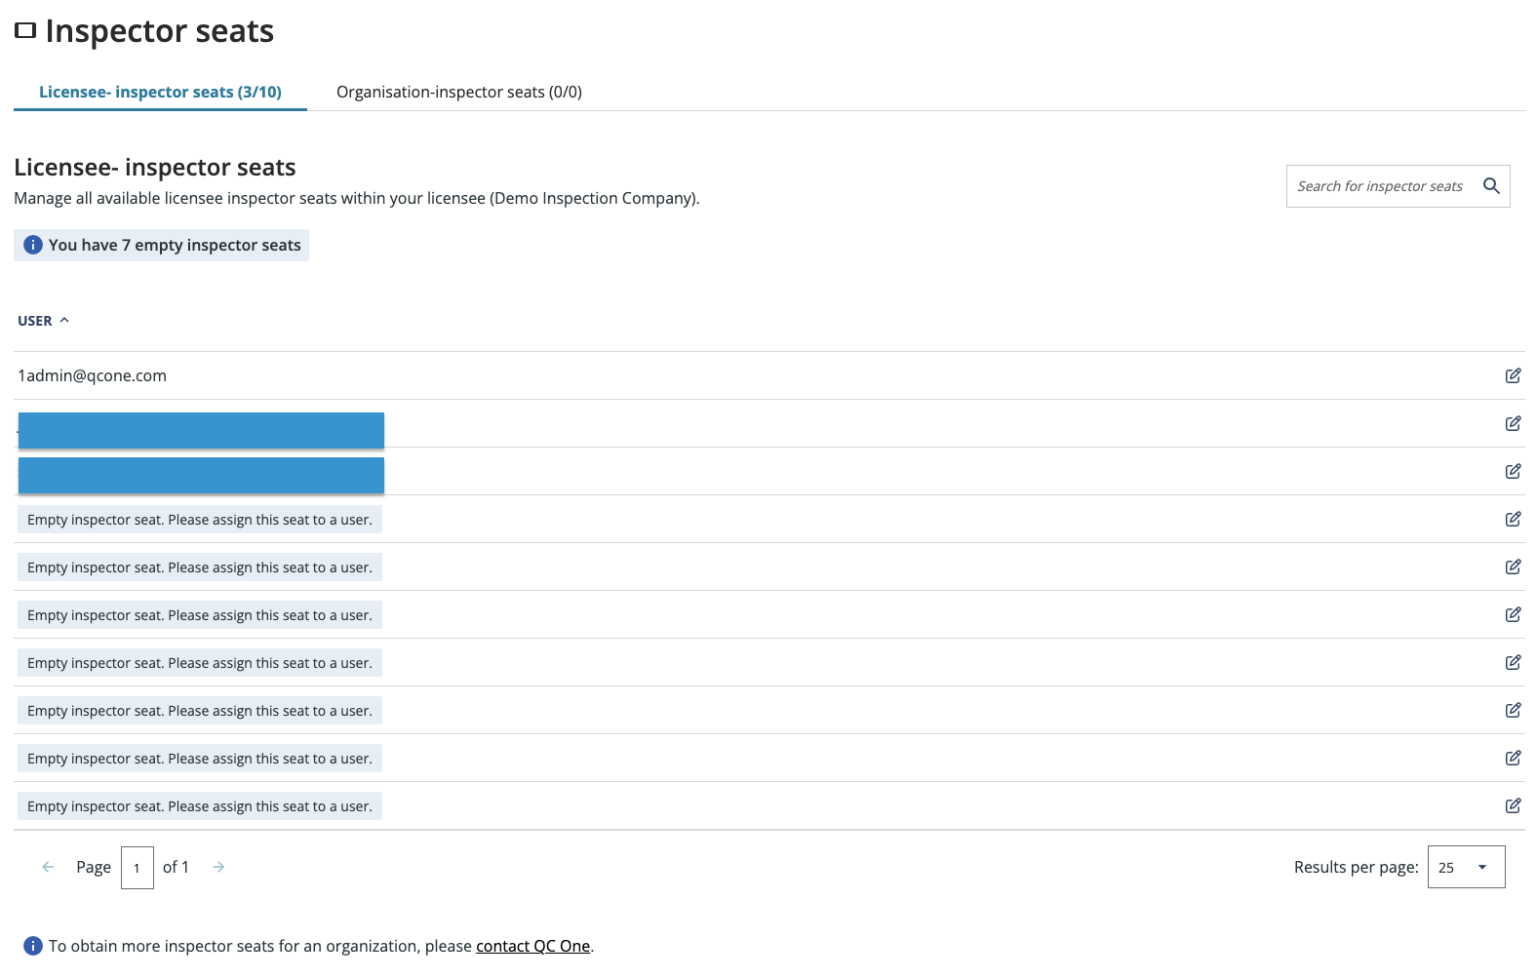
Task: Click the edit icon on the fifth empty seat row
Action: click(x=1513, y=710)
